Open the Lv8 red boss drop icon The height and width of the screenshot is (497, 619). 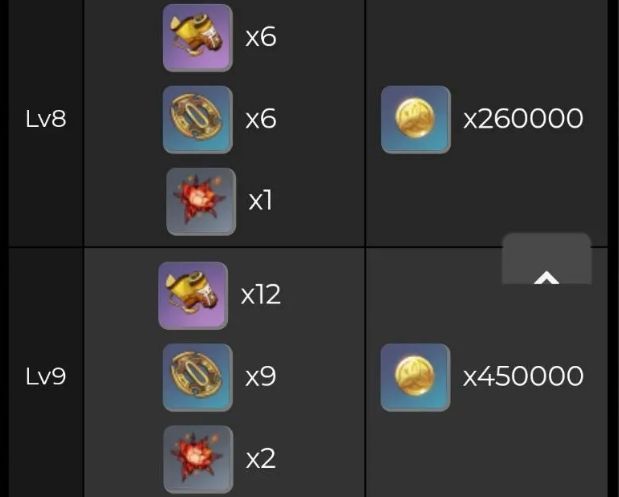[x=201, y=202]
